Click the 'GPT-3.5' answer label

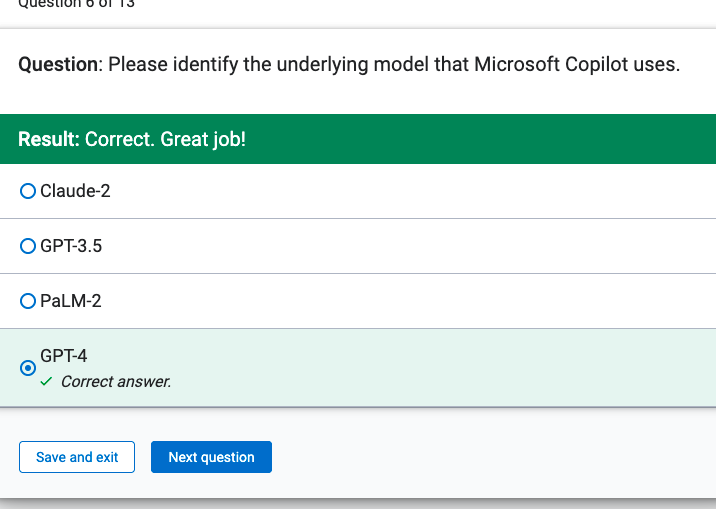coord(71,246)
